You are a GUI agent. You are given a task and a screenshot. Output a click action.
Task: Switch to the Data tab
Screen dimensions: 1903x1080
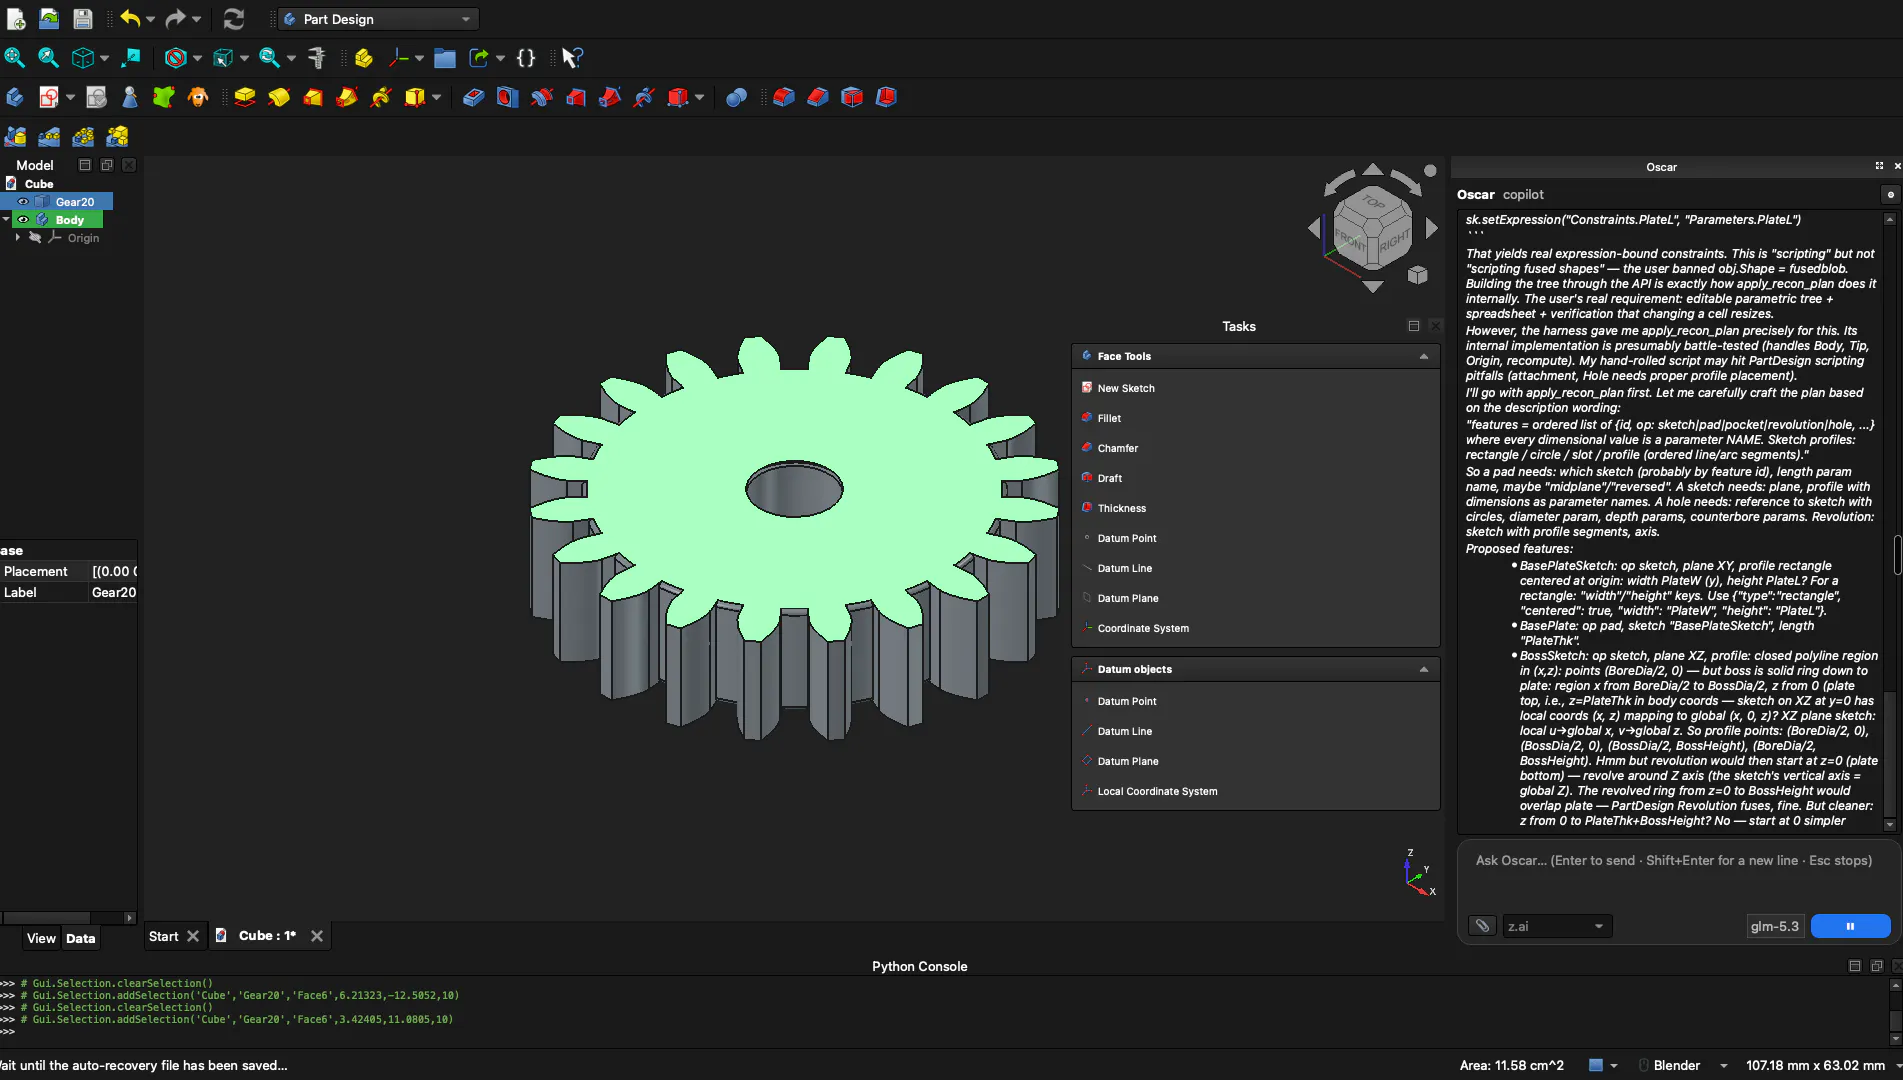coord(81,938)
